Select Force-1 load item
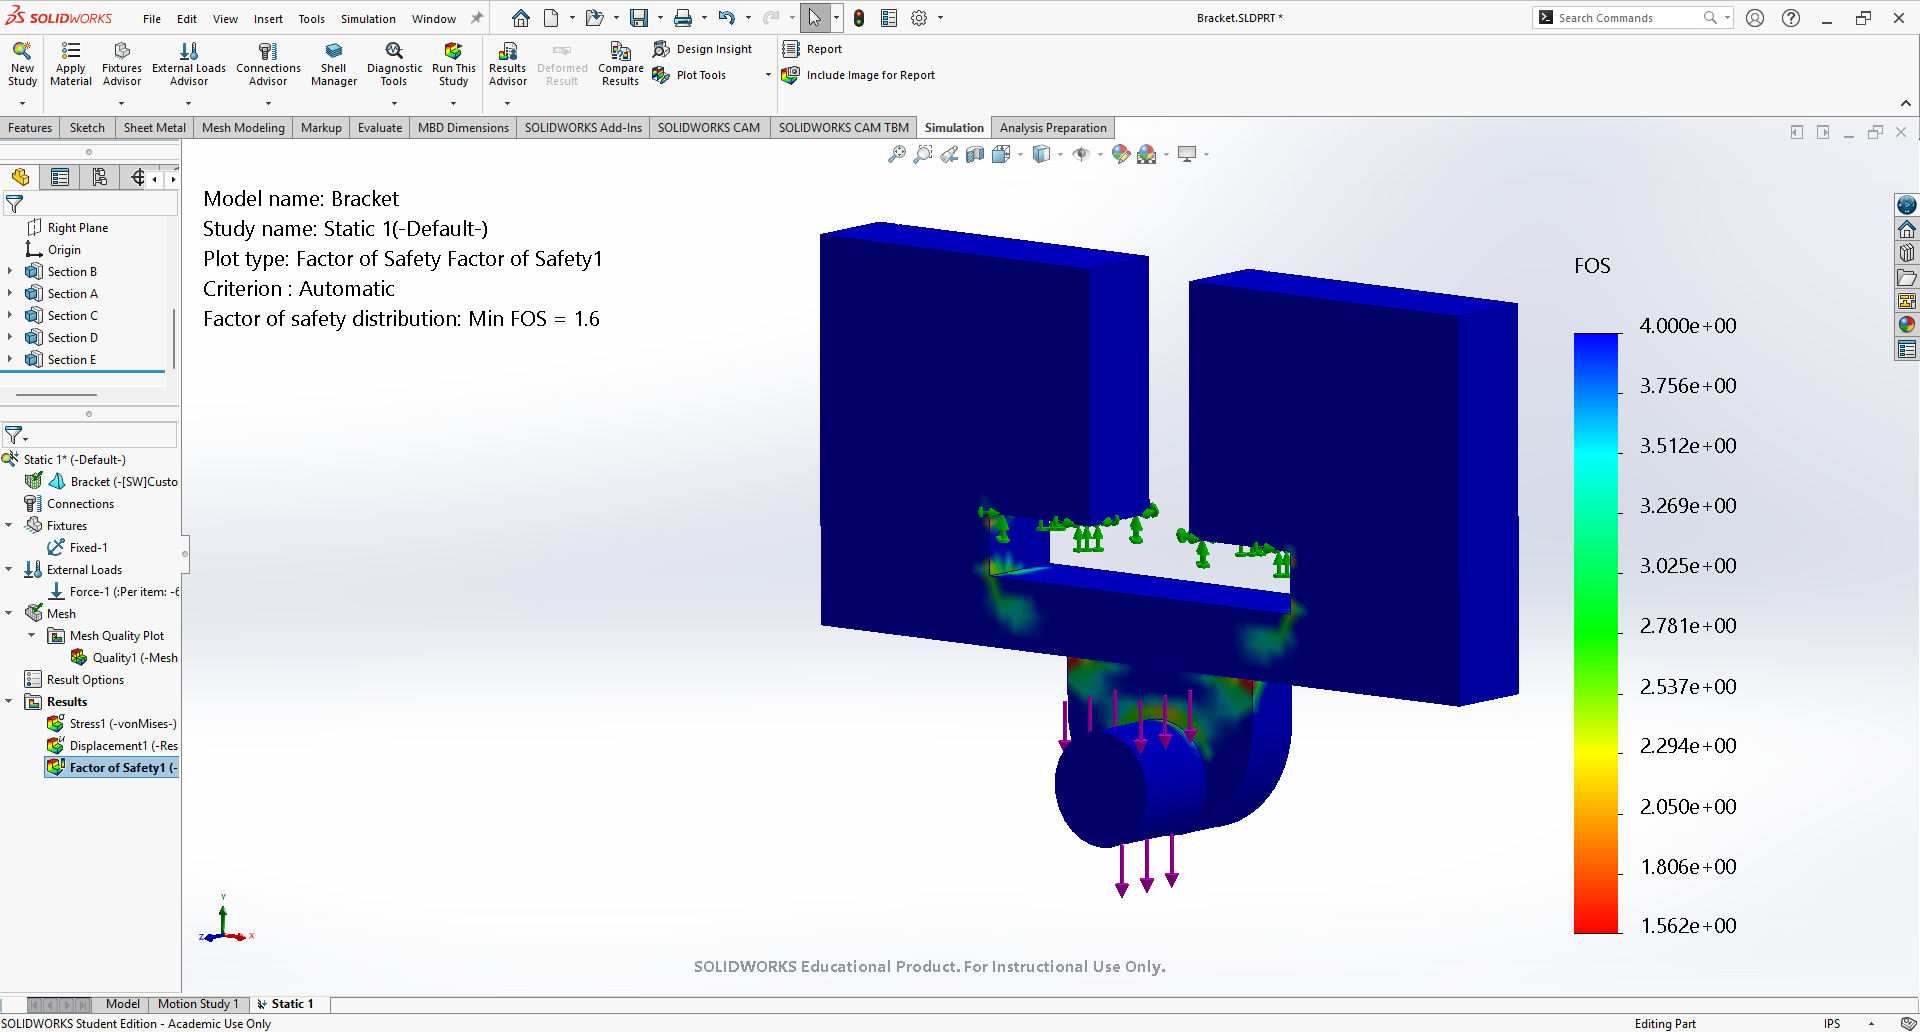 click(113, 591)
